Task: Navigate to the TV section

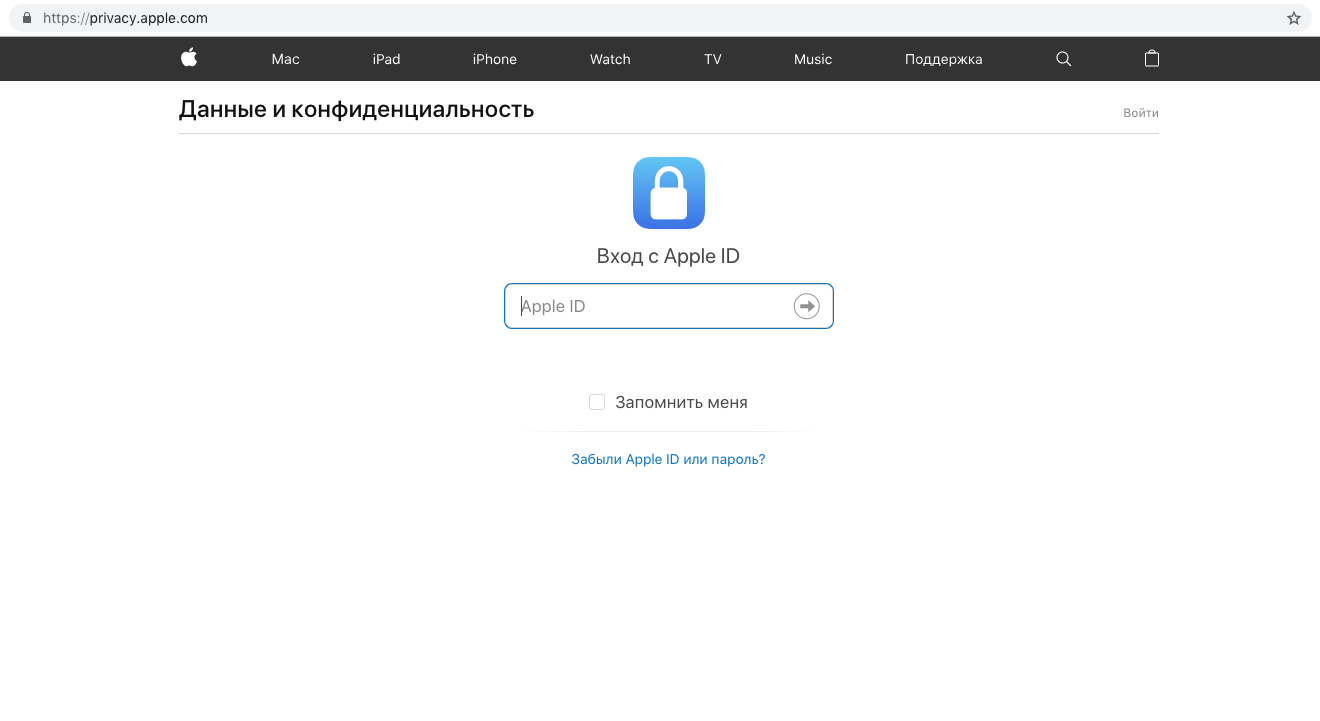Action: tap(713, 59)
